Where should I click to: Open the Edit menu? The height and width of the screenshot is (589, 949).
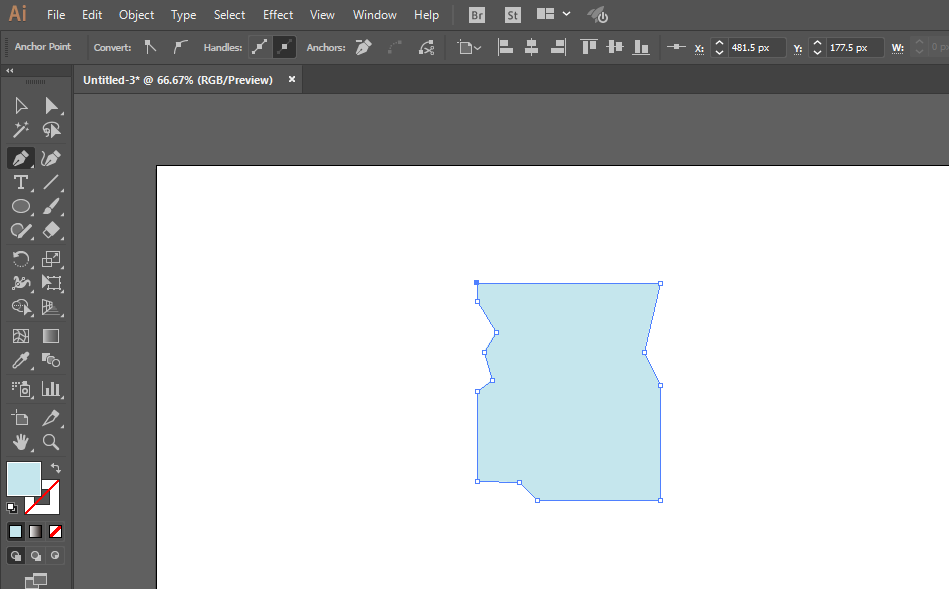(x=92, y=15)
